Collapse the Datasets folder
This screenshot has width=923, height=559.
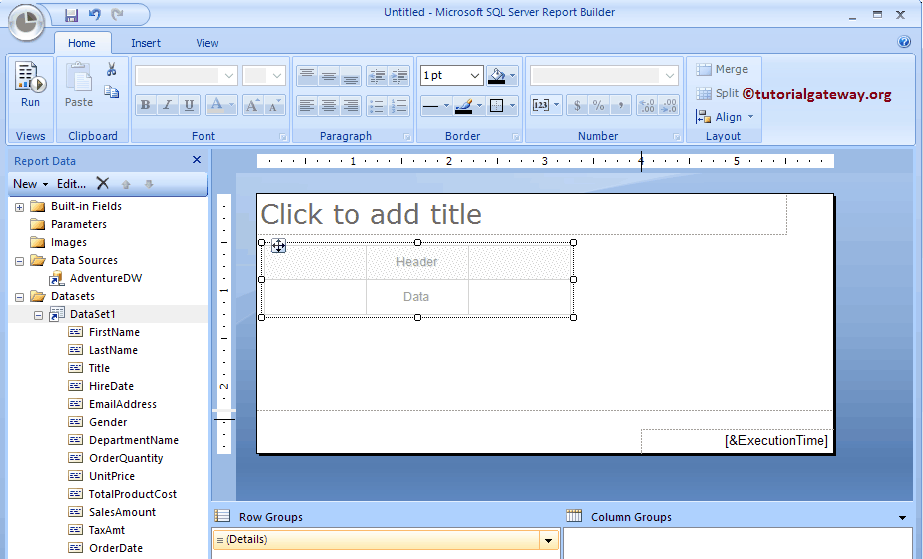click(19, 297)
